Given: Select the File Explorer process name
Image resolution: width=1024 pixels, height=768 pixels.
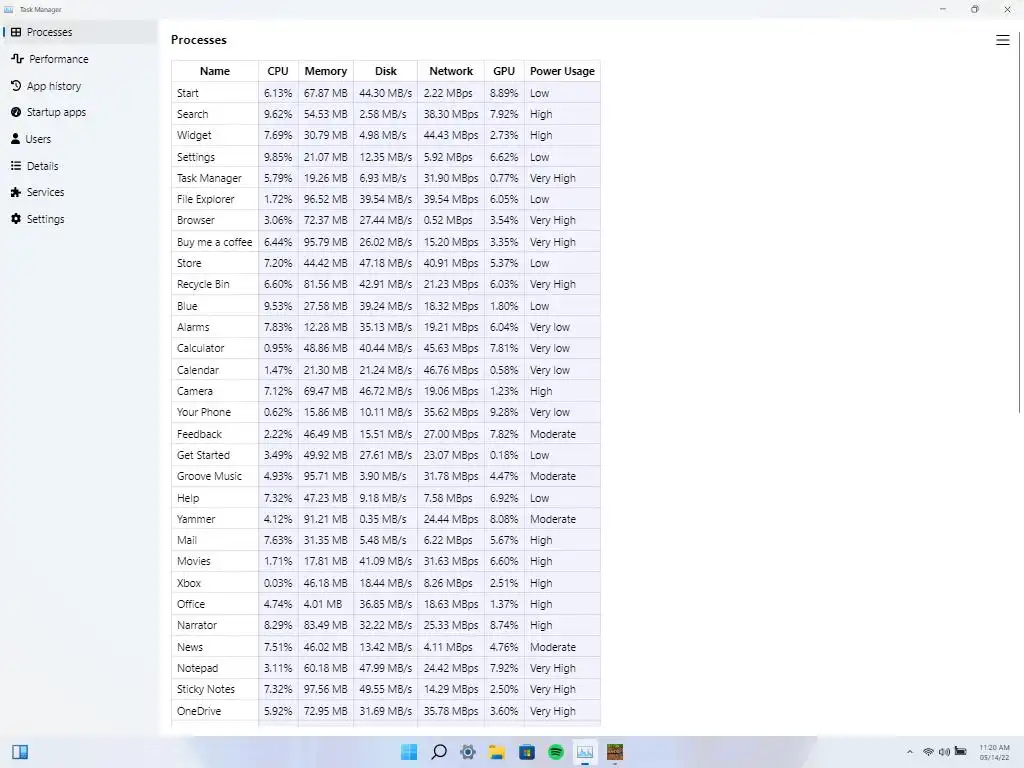Looking at the screenshot, I should (x=205, y=199).
